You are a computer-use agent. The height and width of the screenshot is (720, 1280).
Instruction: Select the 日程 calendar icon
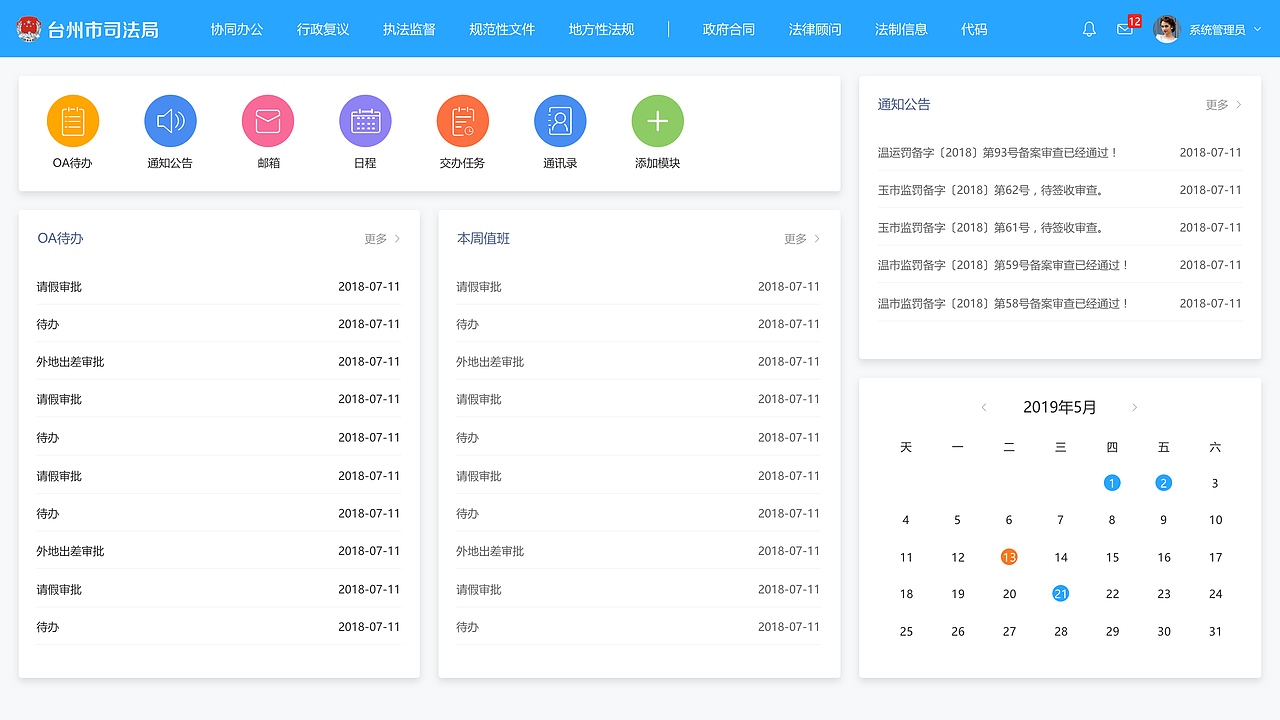(365, 119)
